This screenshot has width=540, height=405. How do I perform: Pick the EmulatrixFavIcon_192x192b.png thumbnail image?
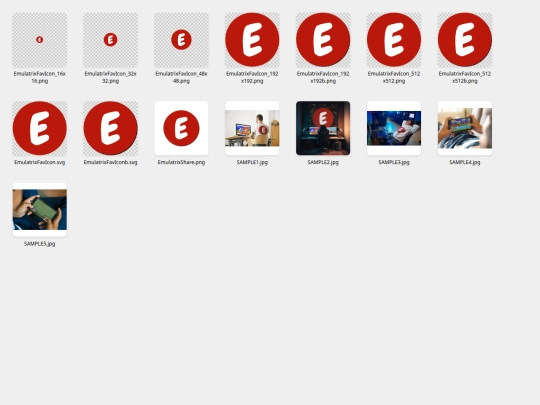(x=323, y=40)
